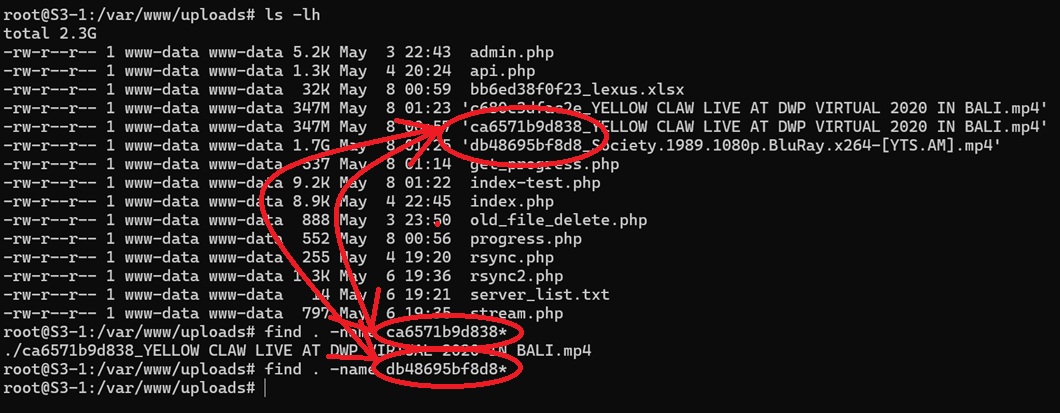Select old_file_delete.php in the listing

click(558, 220)
